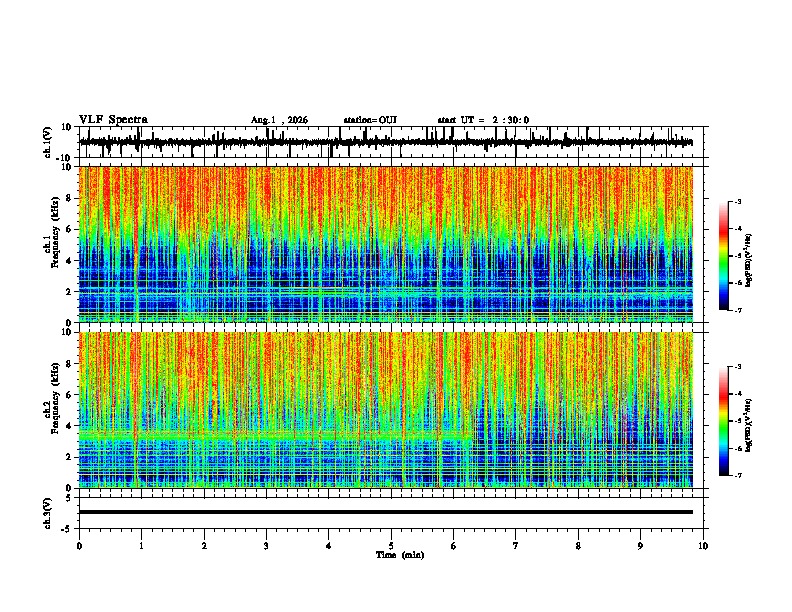Click the ch.2 color scale PSD units label
This screenshot has width=792, height=612.
[x=749, y=425]
